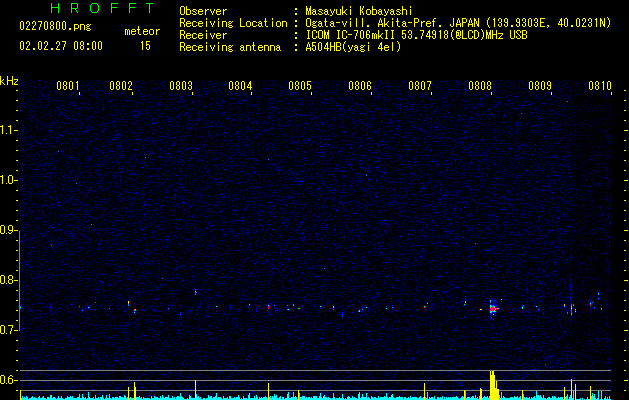This screenshot has height=400, width=629.
Task: Click the 0802 time marker
Action: [x=121, y=86]
